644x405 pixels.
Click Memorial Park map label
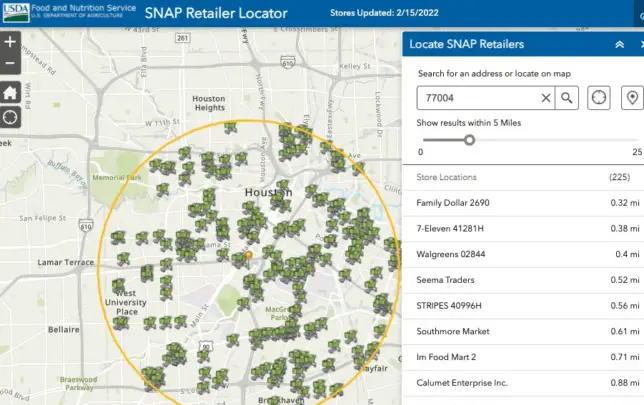point(117,177)
